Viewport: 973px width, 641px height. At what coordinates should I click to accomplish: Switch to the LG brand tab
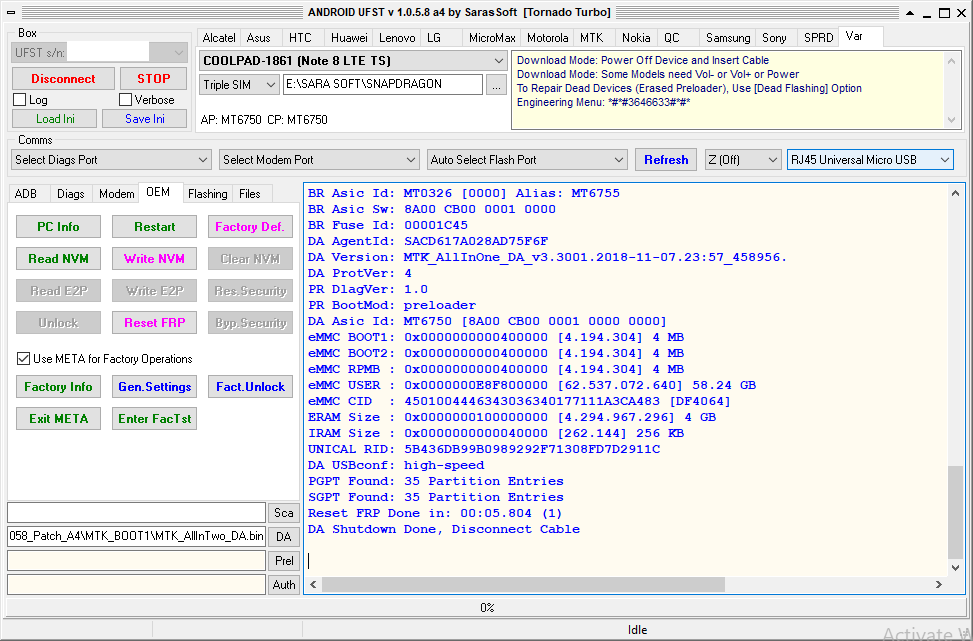coord(434,38)
